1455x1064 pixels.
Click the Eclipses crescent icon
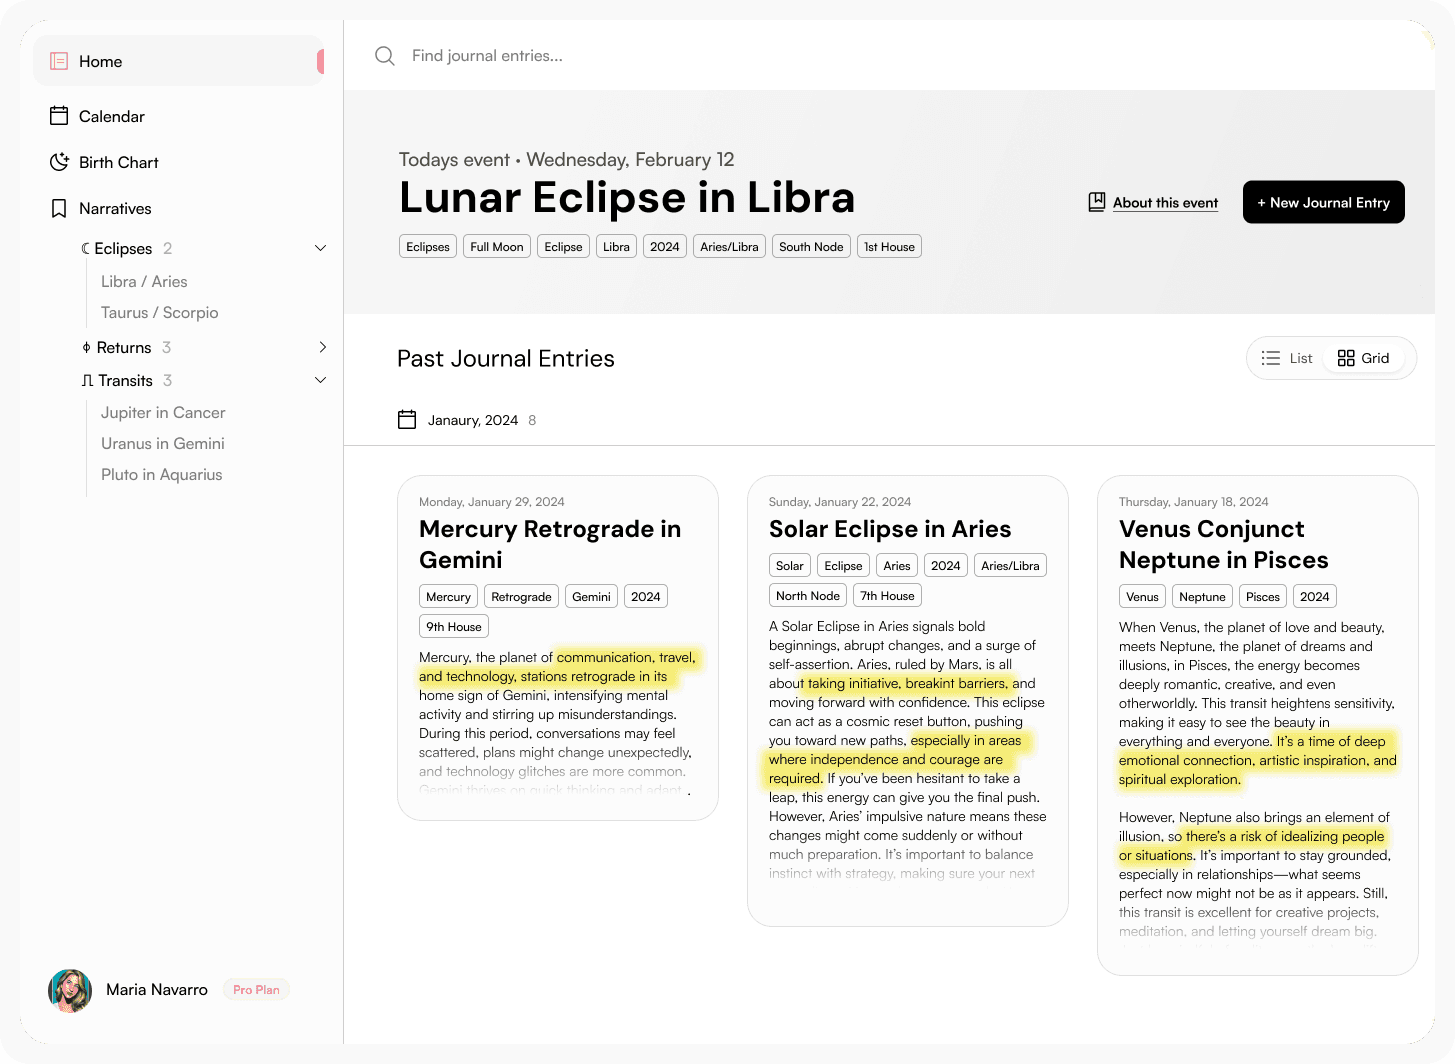86,248
